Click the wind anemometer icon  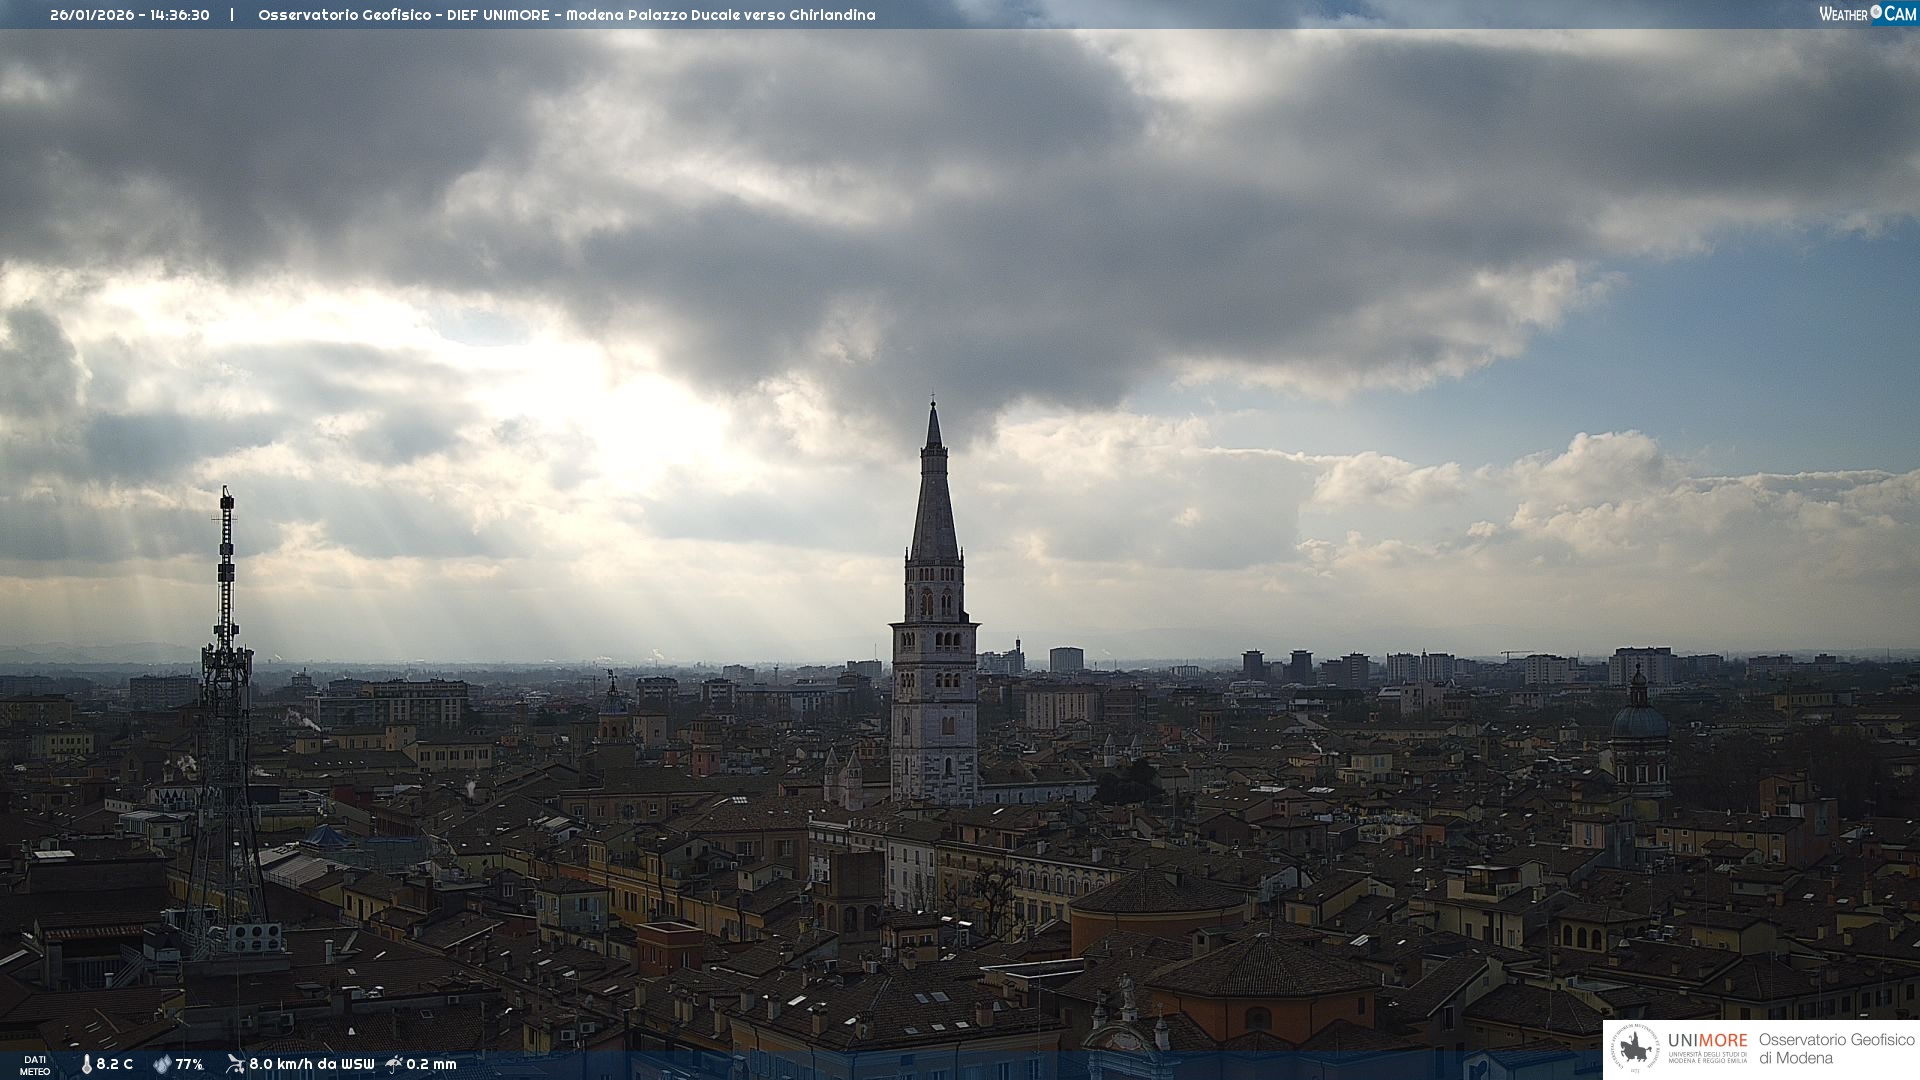point(235,1064)
